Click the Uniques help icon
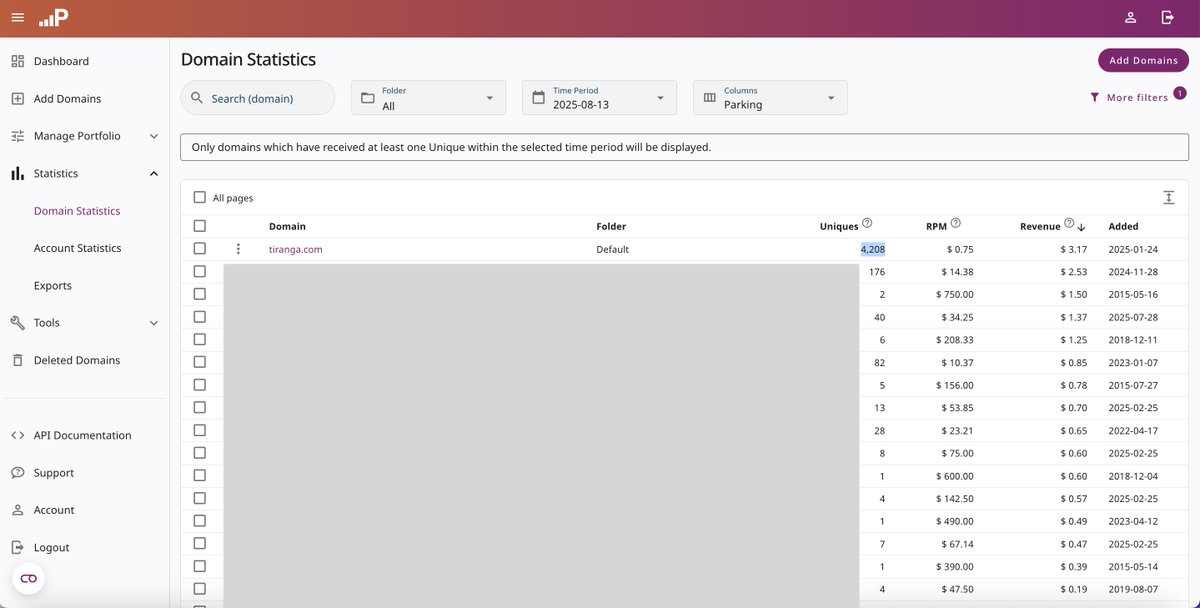The height and width of the screenshot is (608, 1200). click(x=867, y=224)
